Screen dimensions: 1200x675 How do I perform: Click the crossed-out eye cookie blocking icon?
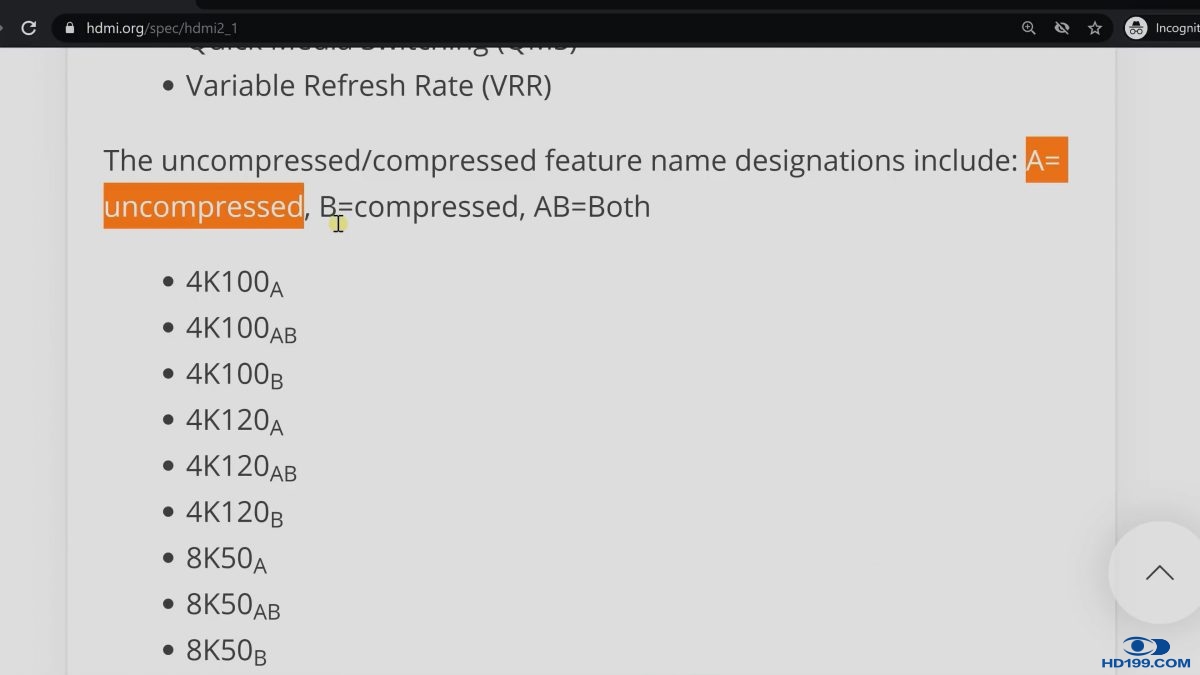pos(1062,28)
